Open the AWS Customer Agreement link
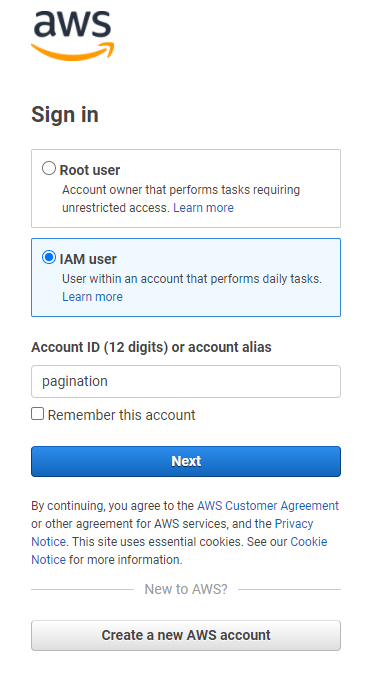The width and height of the screenshot is (375, 675). point(268,506)
